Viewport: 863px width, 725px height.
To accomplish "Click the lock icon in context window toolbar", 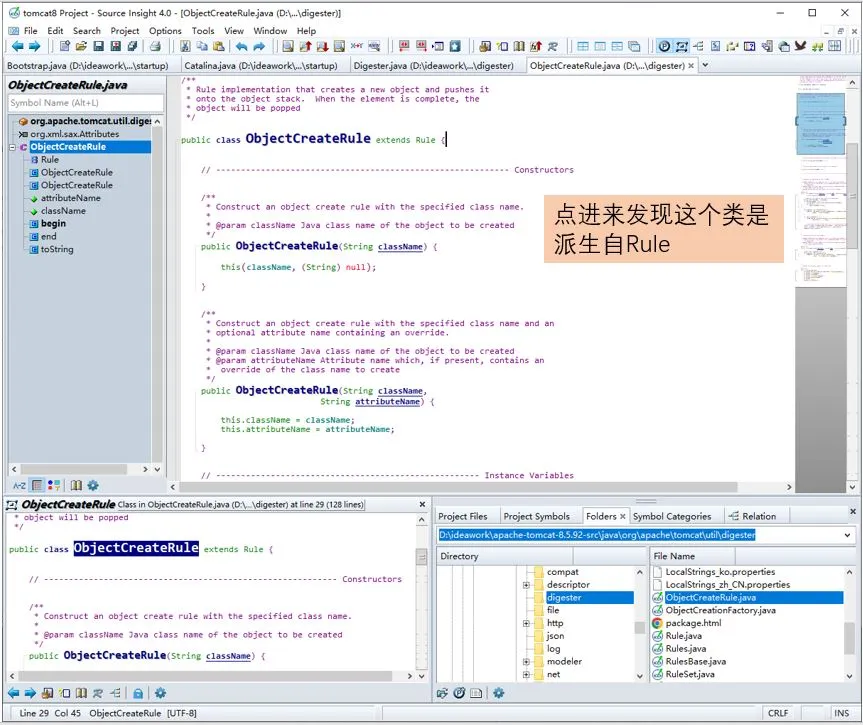I will coord(138,693).
